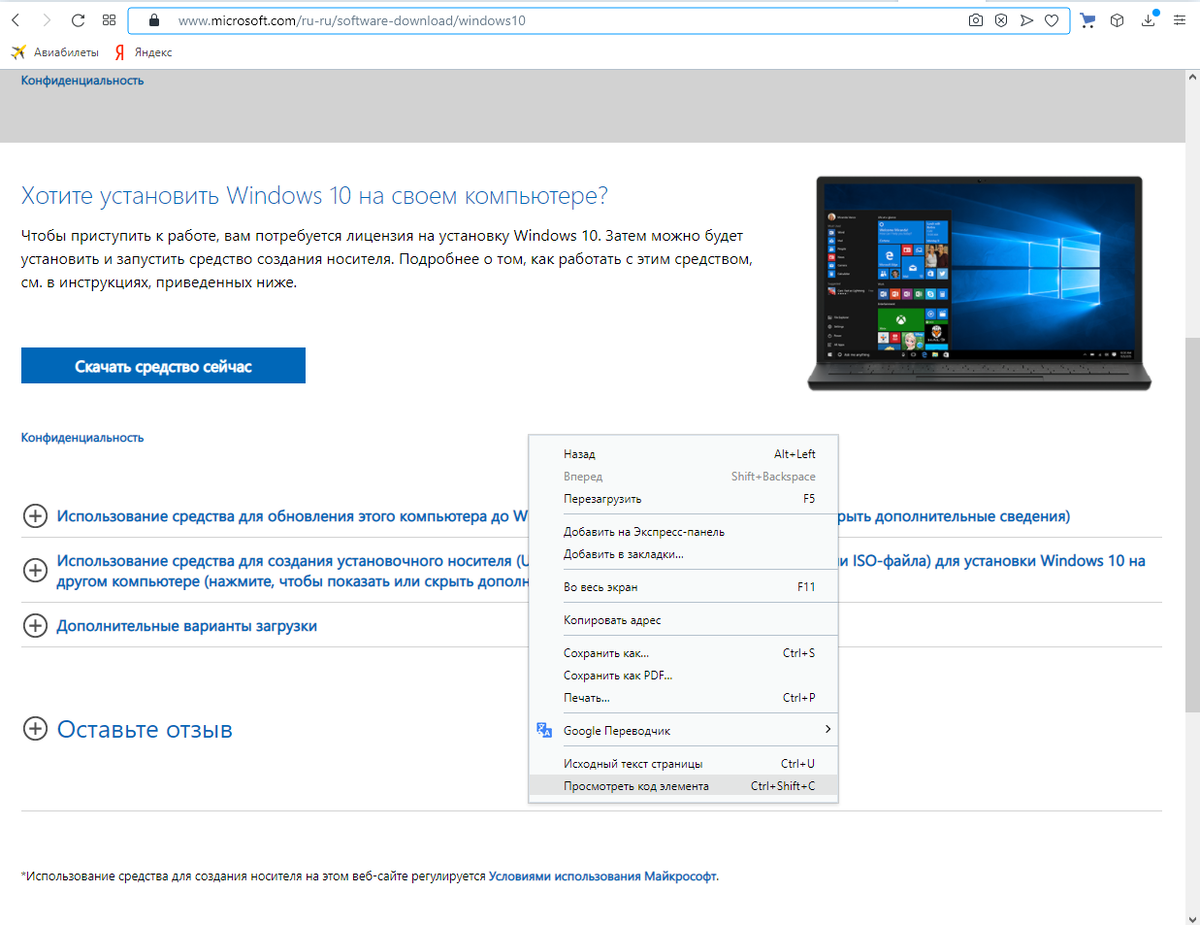Viewport: 1200px width, 925px height.
Task: Add page to bookmarks with heart icon
Action: (1052, 20)
